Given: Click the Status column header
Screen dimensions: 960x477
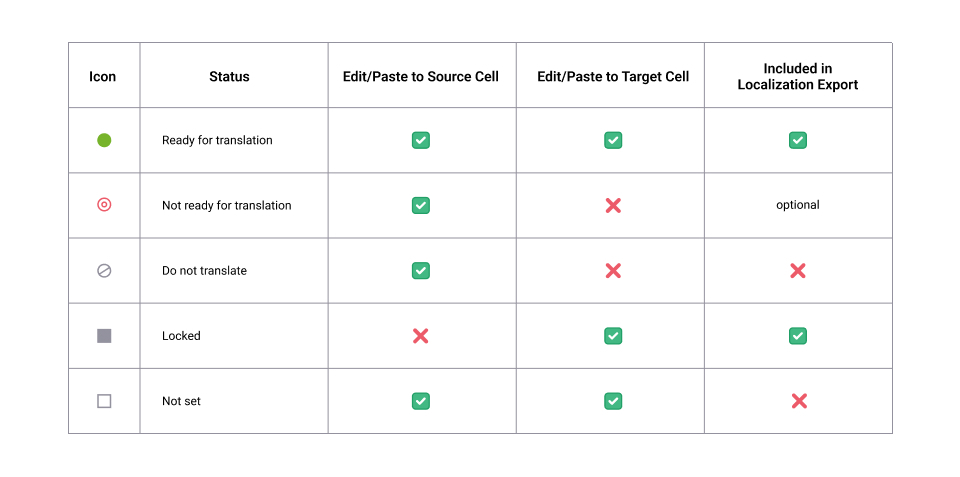Looking at the screenshot, I should (229, 76).
